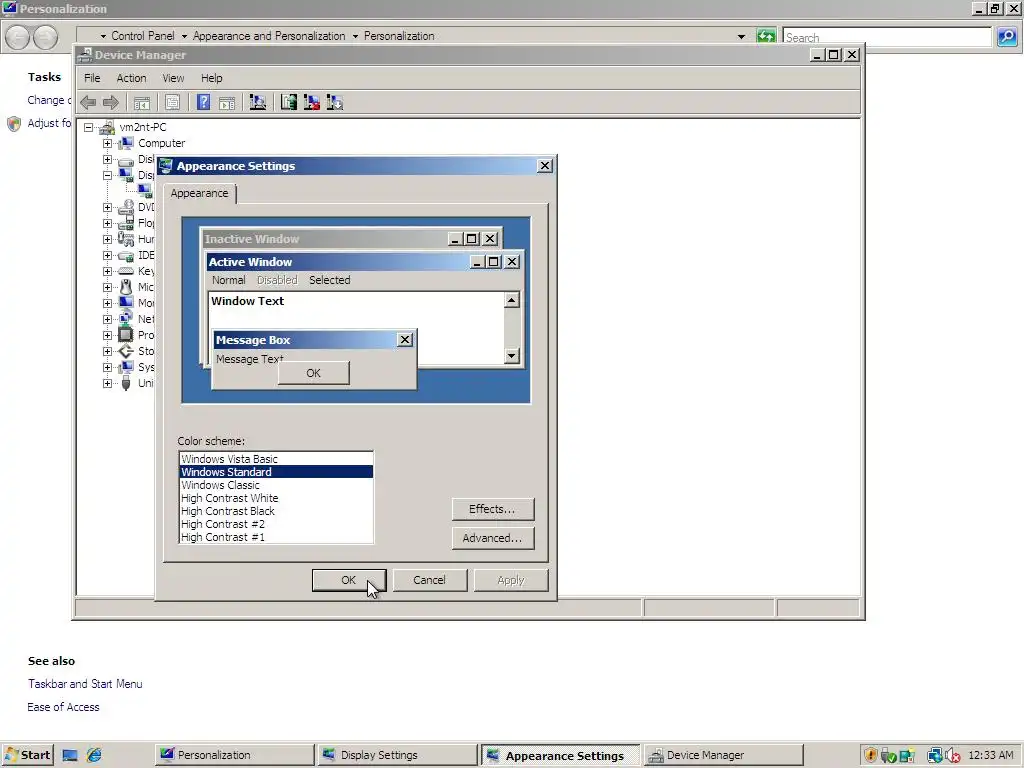
Task: Click the Update driver icon with green arrow
Action: (289, 102)
